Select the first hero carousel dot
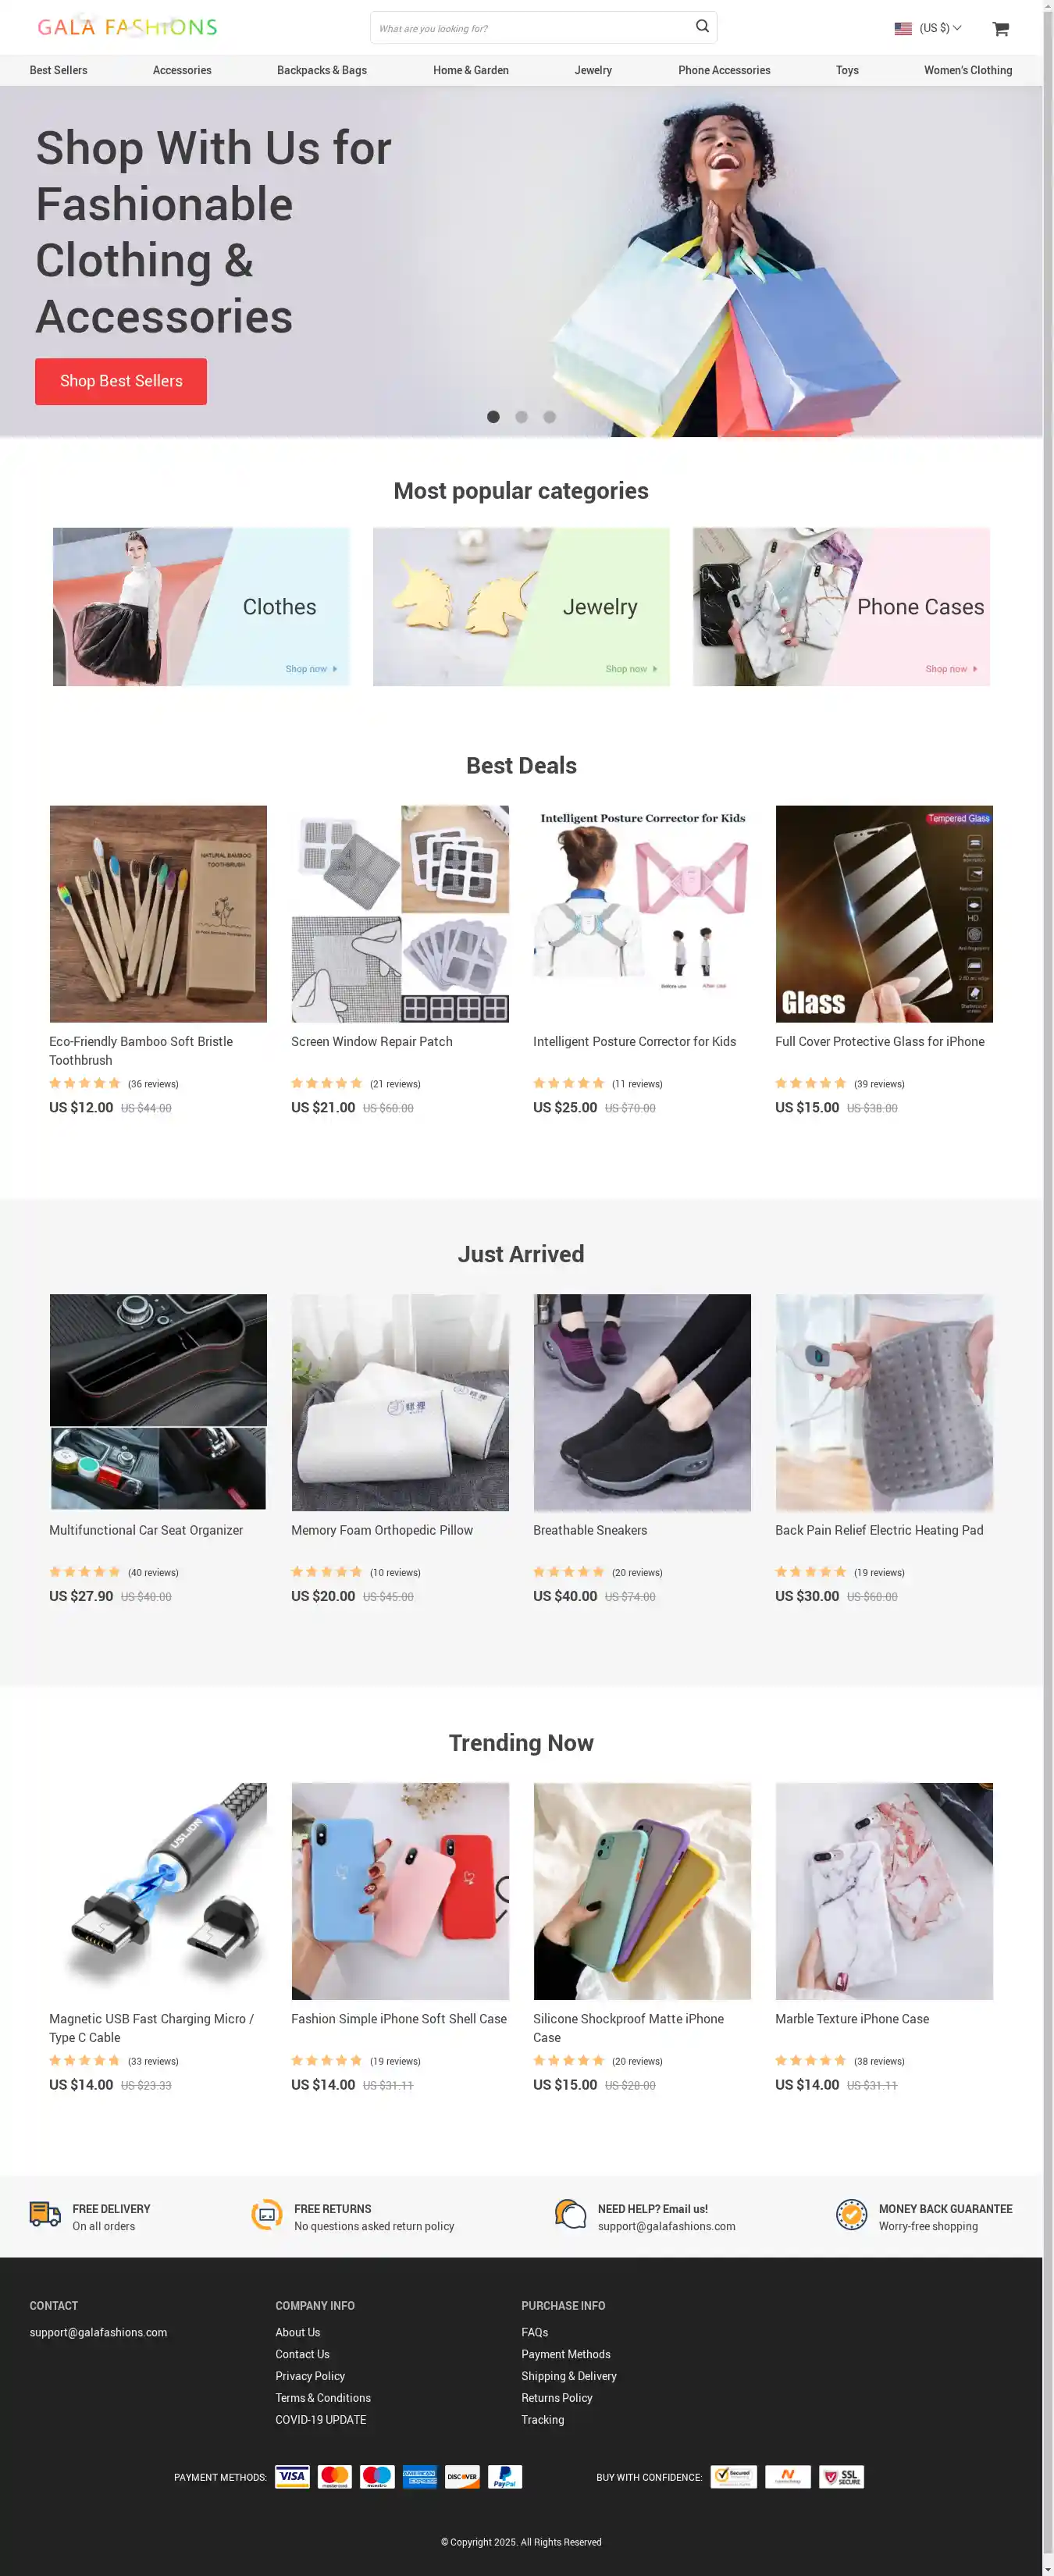 493,417
